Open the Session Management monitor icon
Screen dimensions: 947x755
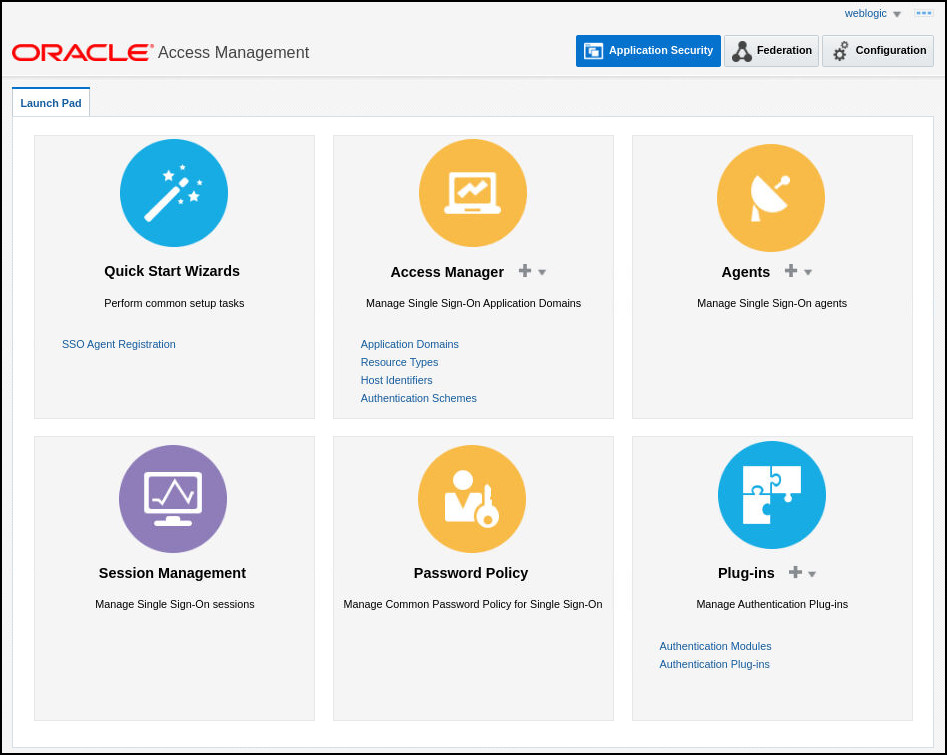point(173,499)
